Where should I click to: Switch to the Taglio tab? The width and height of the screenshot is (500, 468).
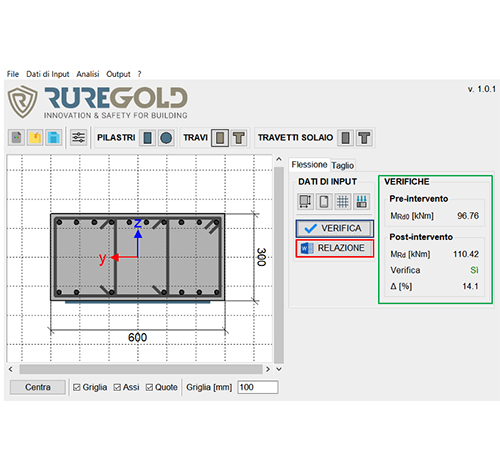343,165
